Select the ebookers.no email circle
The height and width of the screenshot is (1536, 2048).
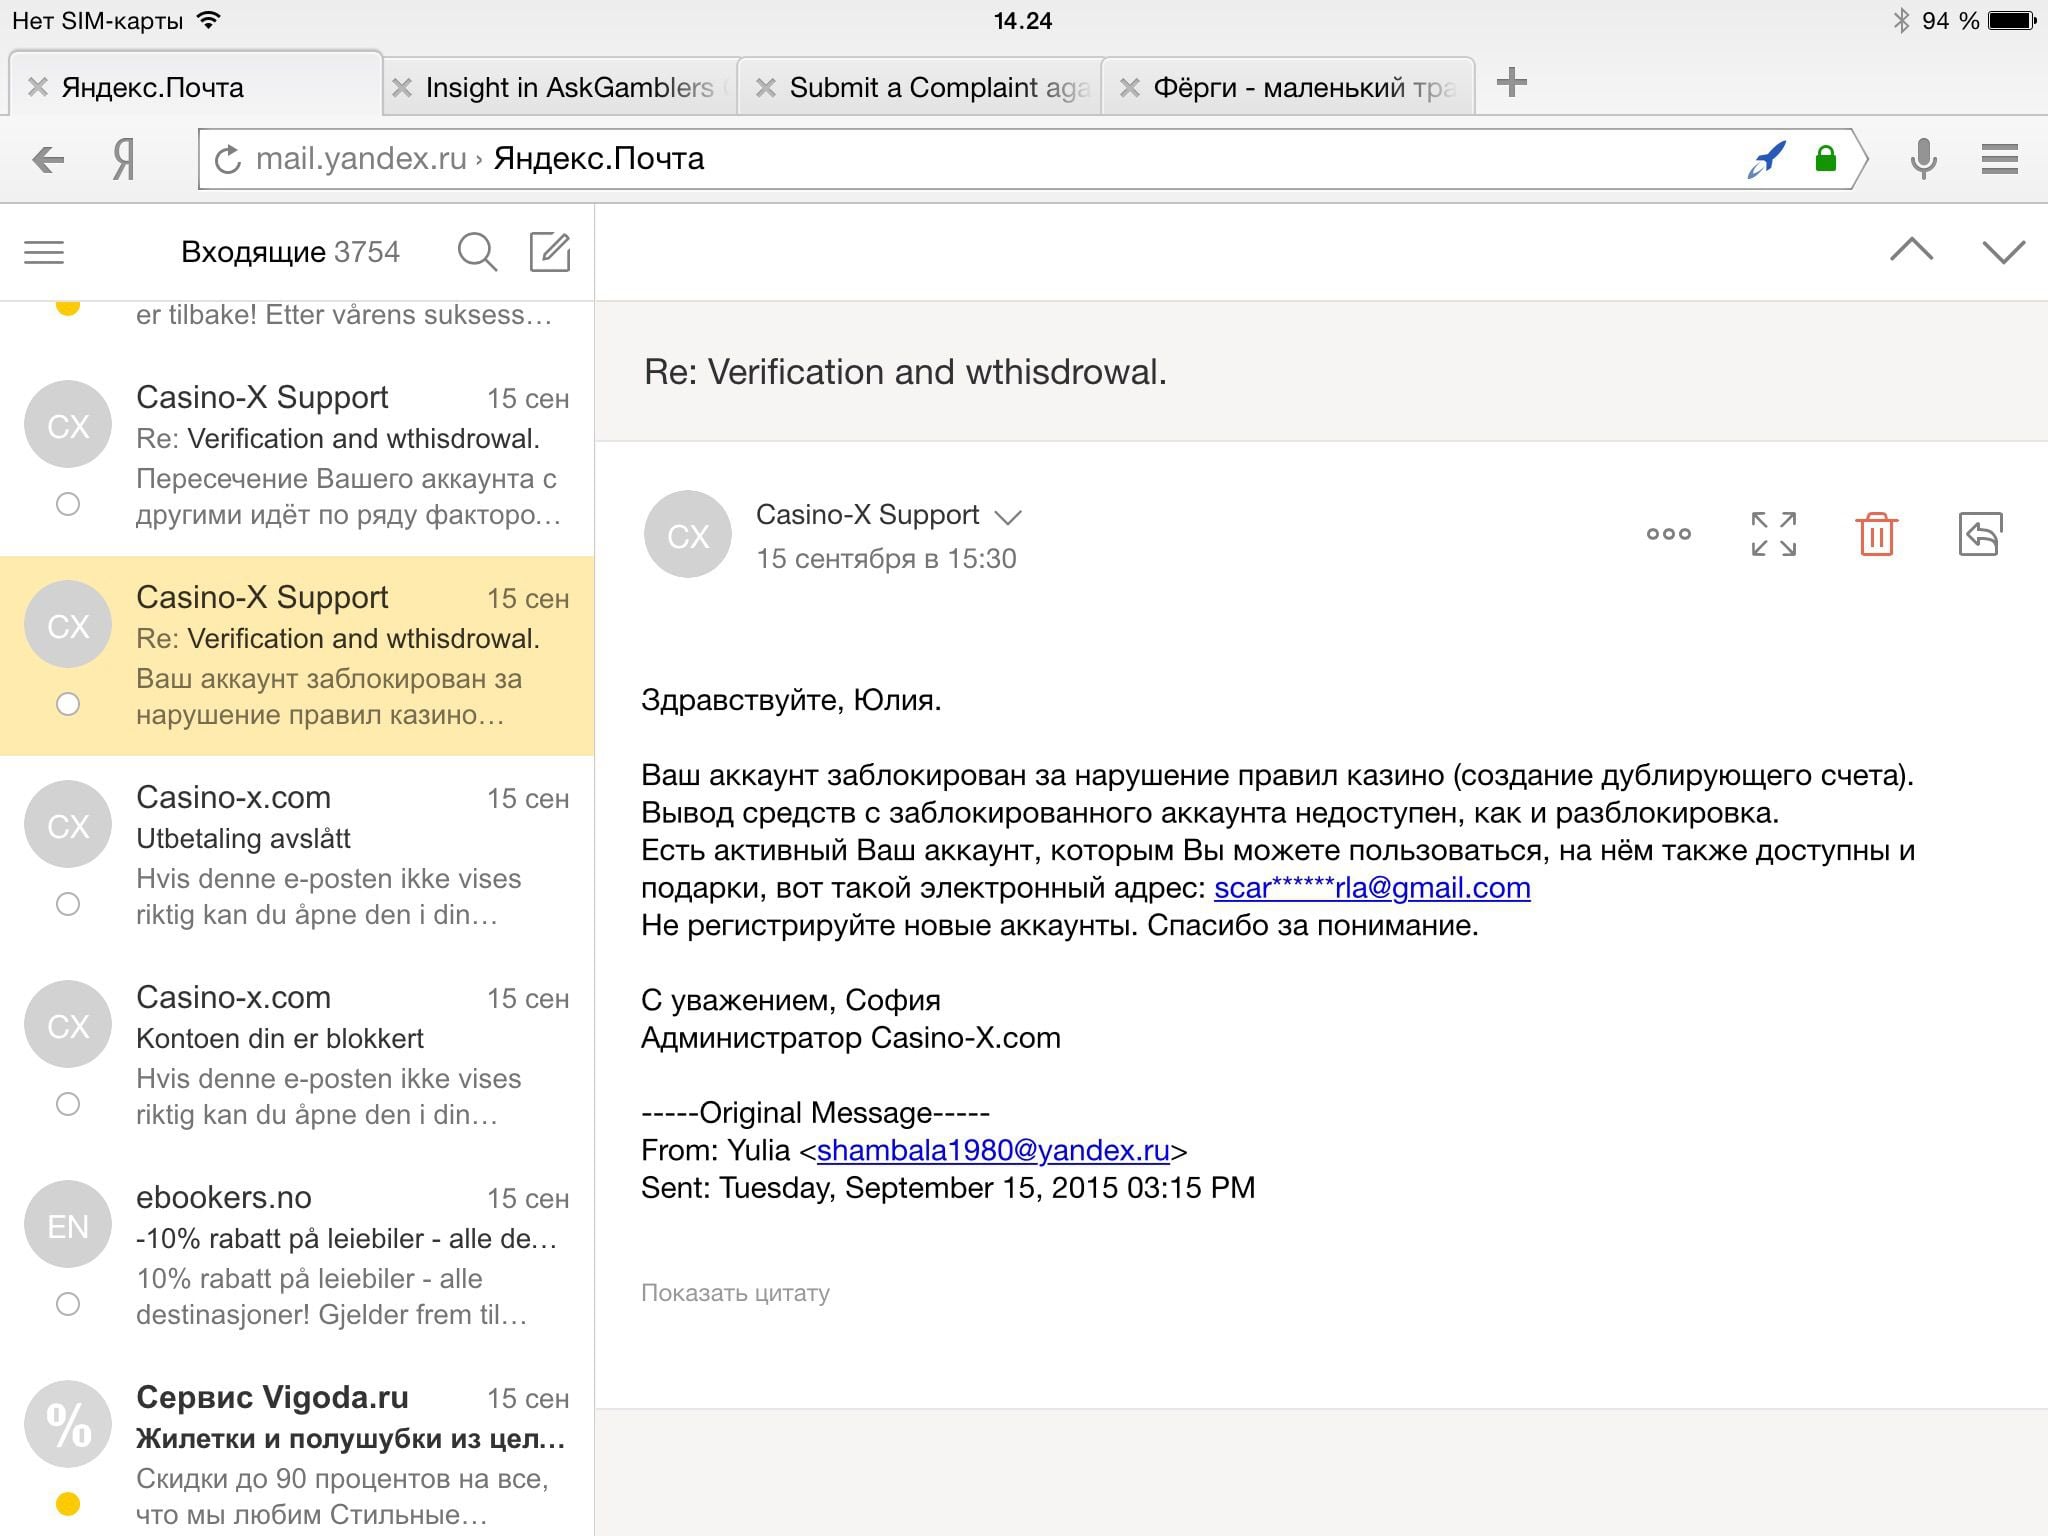[x=68, y=1304]
